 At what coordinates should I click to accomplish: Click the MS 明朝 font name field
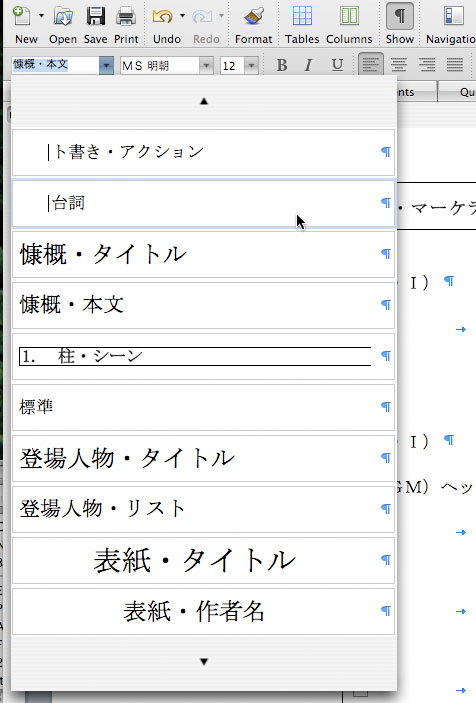pos(160,65)
